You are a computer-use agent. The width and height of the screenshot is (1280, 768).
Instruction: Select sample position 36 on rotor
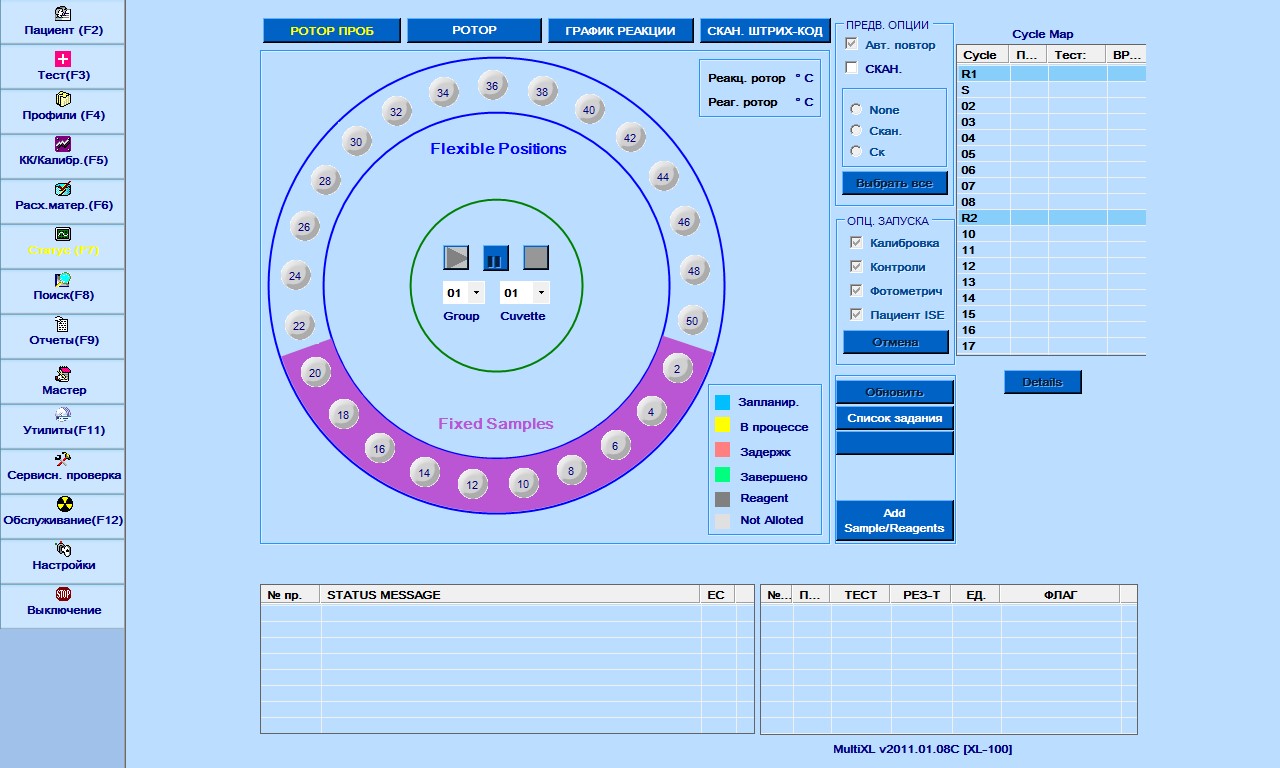492,86
